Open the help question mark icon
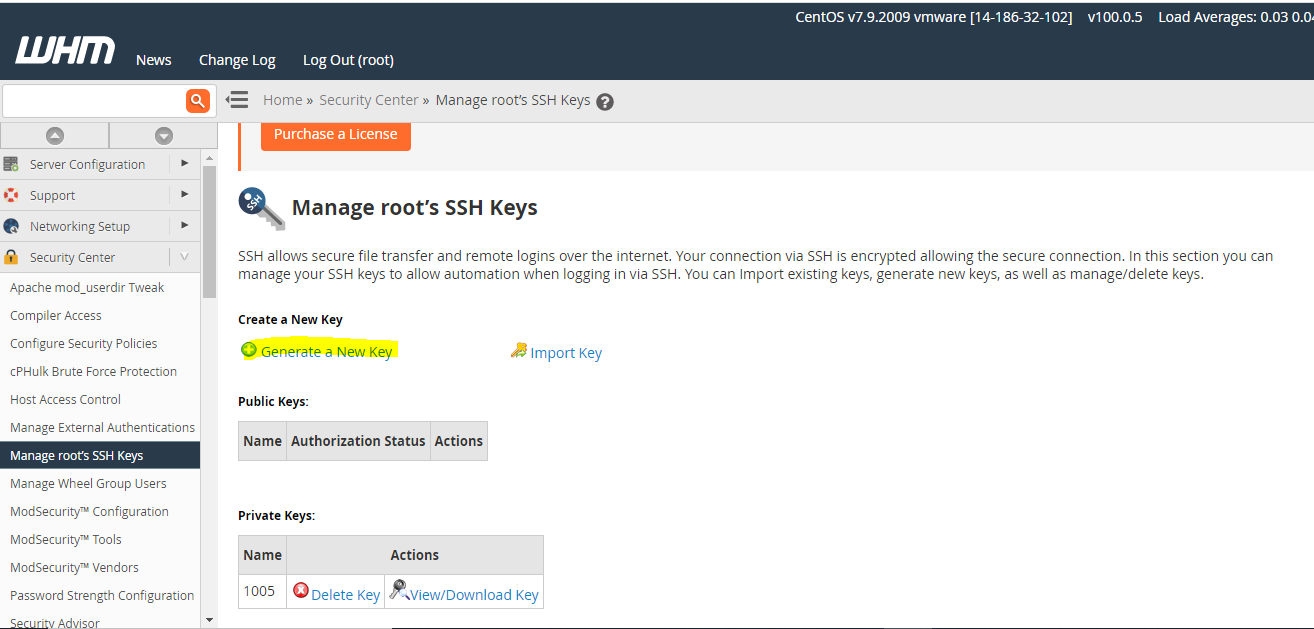Image resolution: width=1314 pixels, height=629 pixels. coord(604,101)
